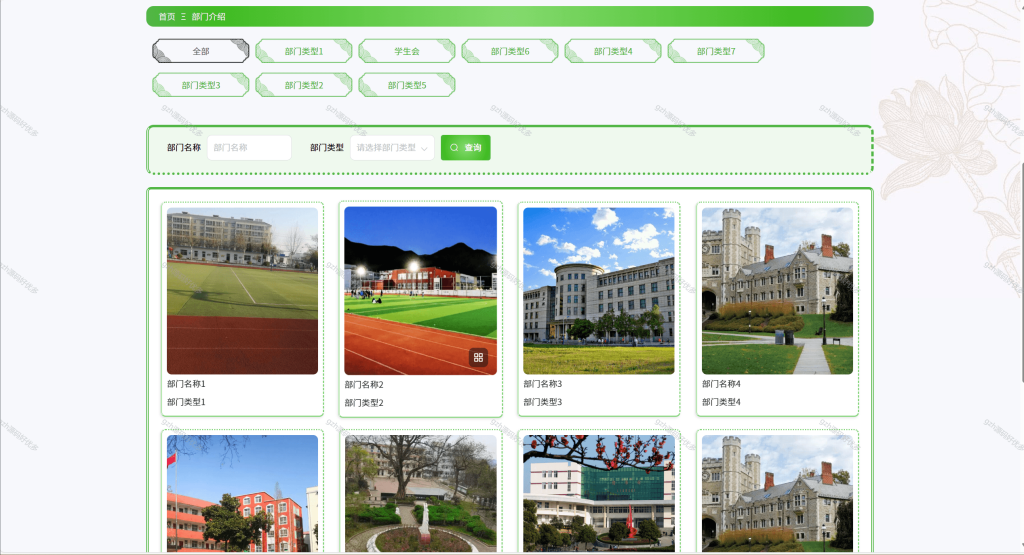Open the 部门名称1 sports field image
The image size is (1024, 555).
(x=242, y=291)
